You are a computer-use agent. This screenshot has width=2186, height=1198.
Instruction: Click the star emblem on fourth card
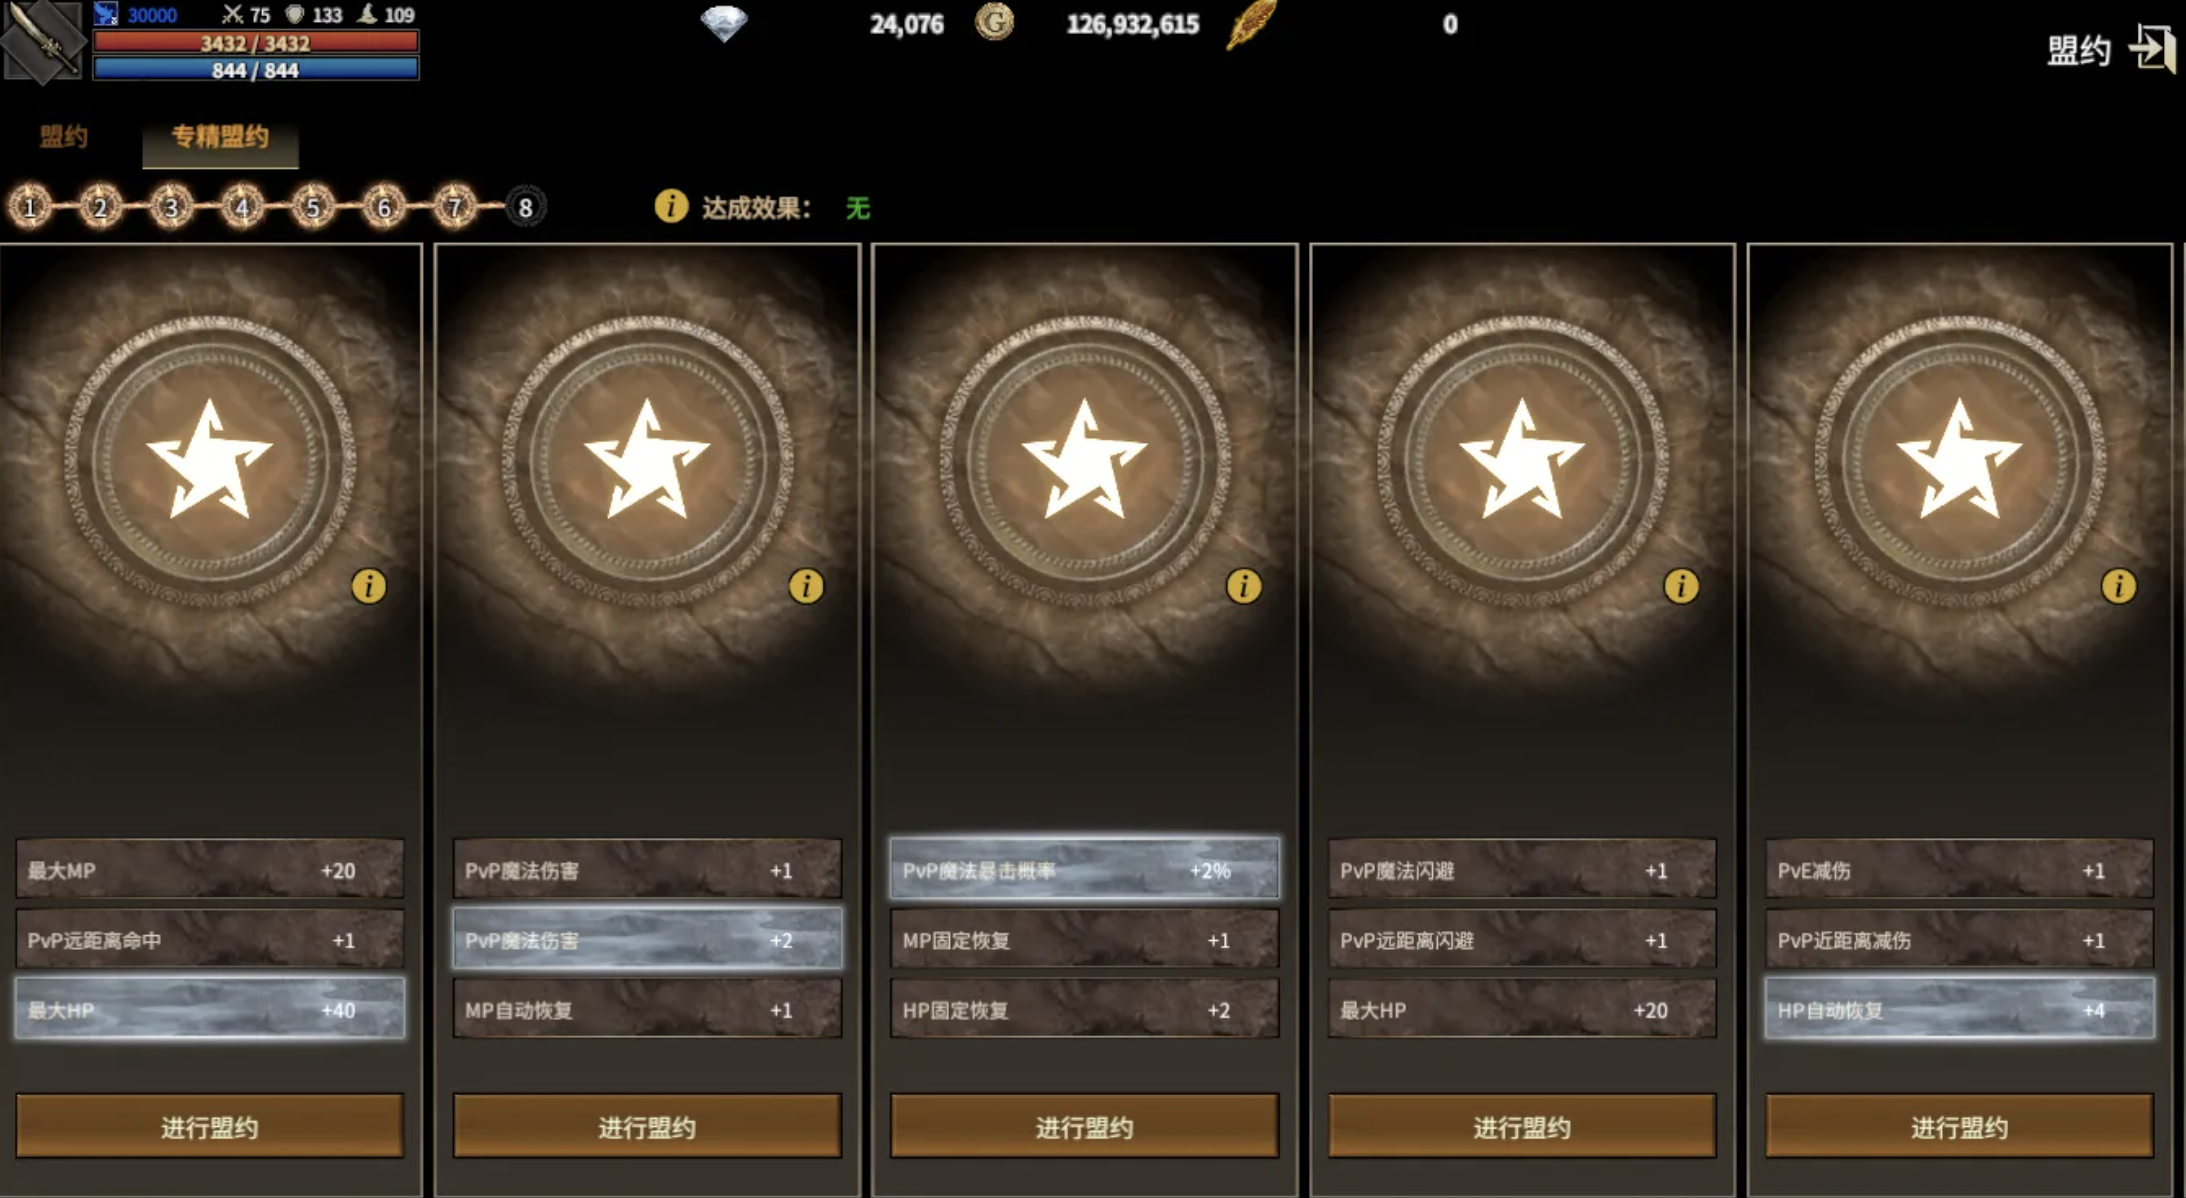1522,460
